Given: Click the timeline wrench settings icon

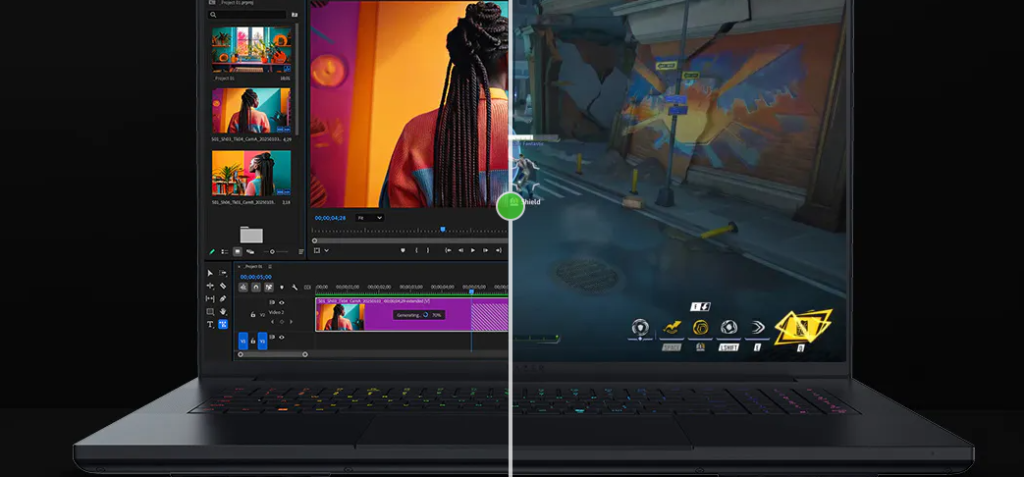Looking at the screenshot, I should click(x=294, y=288).
